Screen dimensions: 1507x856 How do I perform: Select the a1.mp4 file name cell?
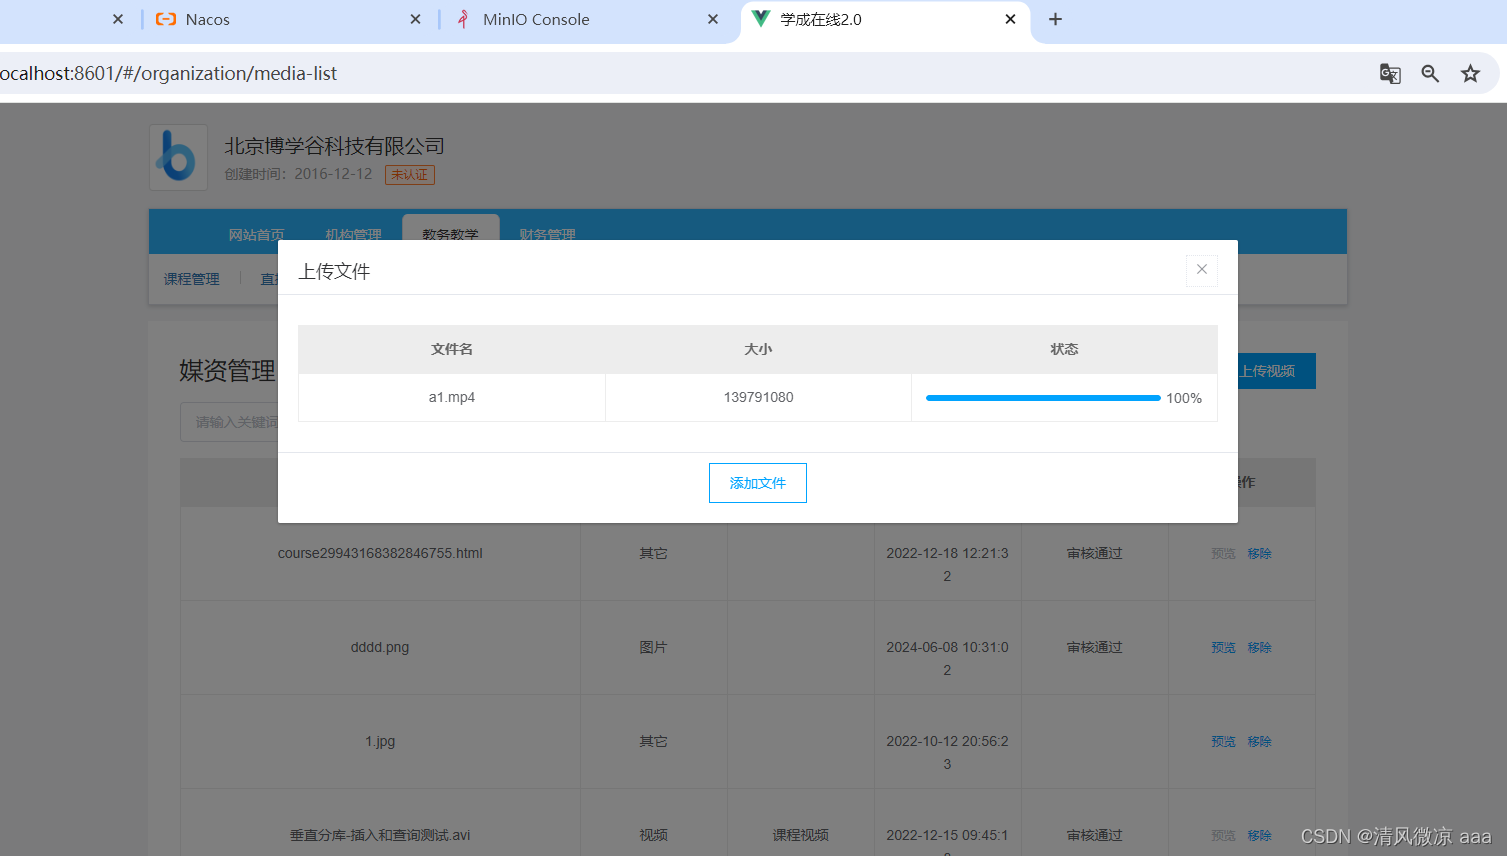tap(452, 397)
